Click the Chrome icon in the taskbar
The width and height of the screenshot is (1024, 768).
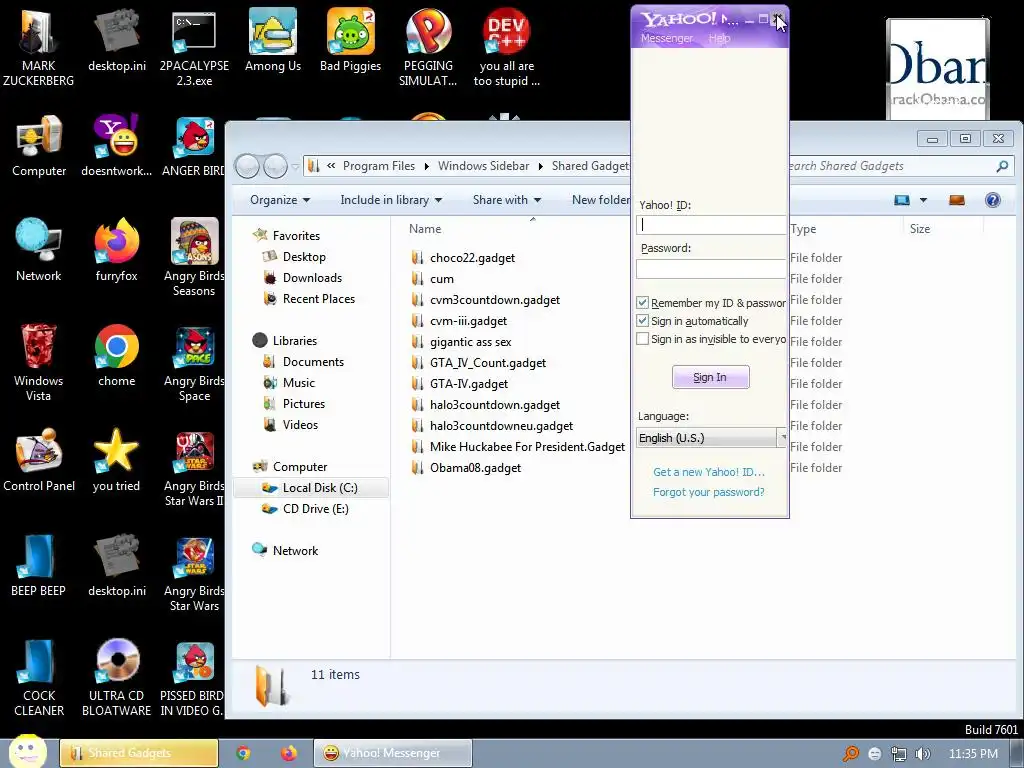pos(244,753)
